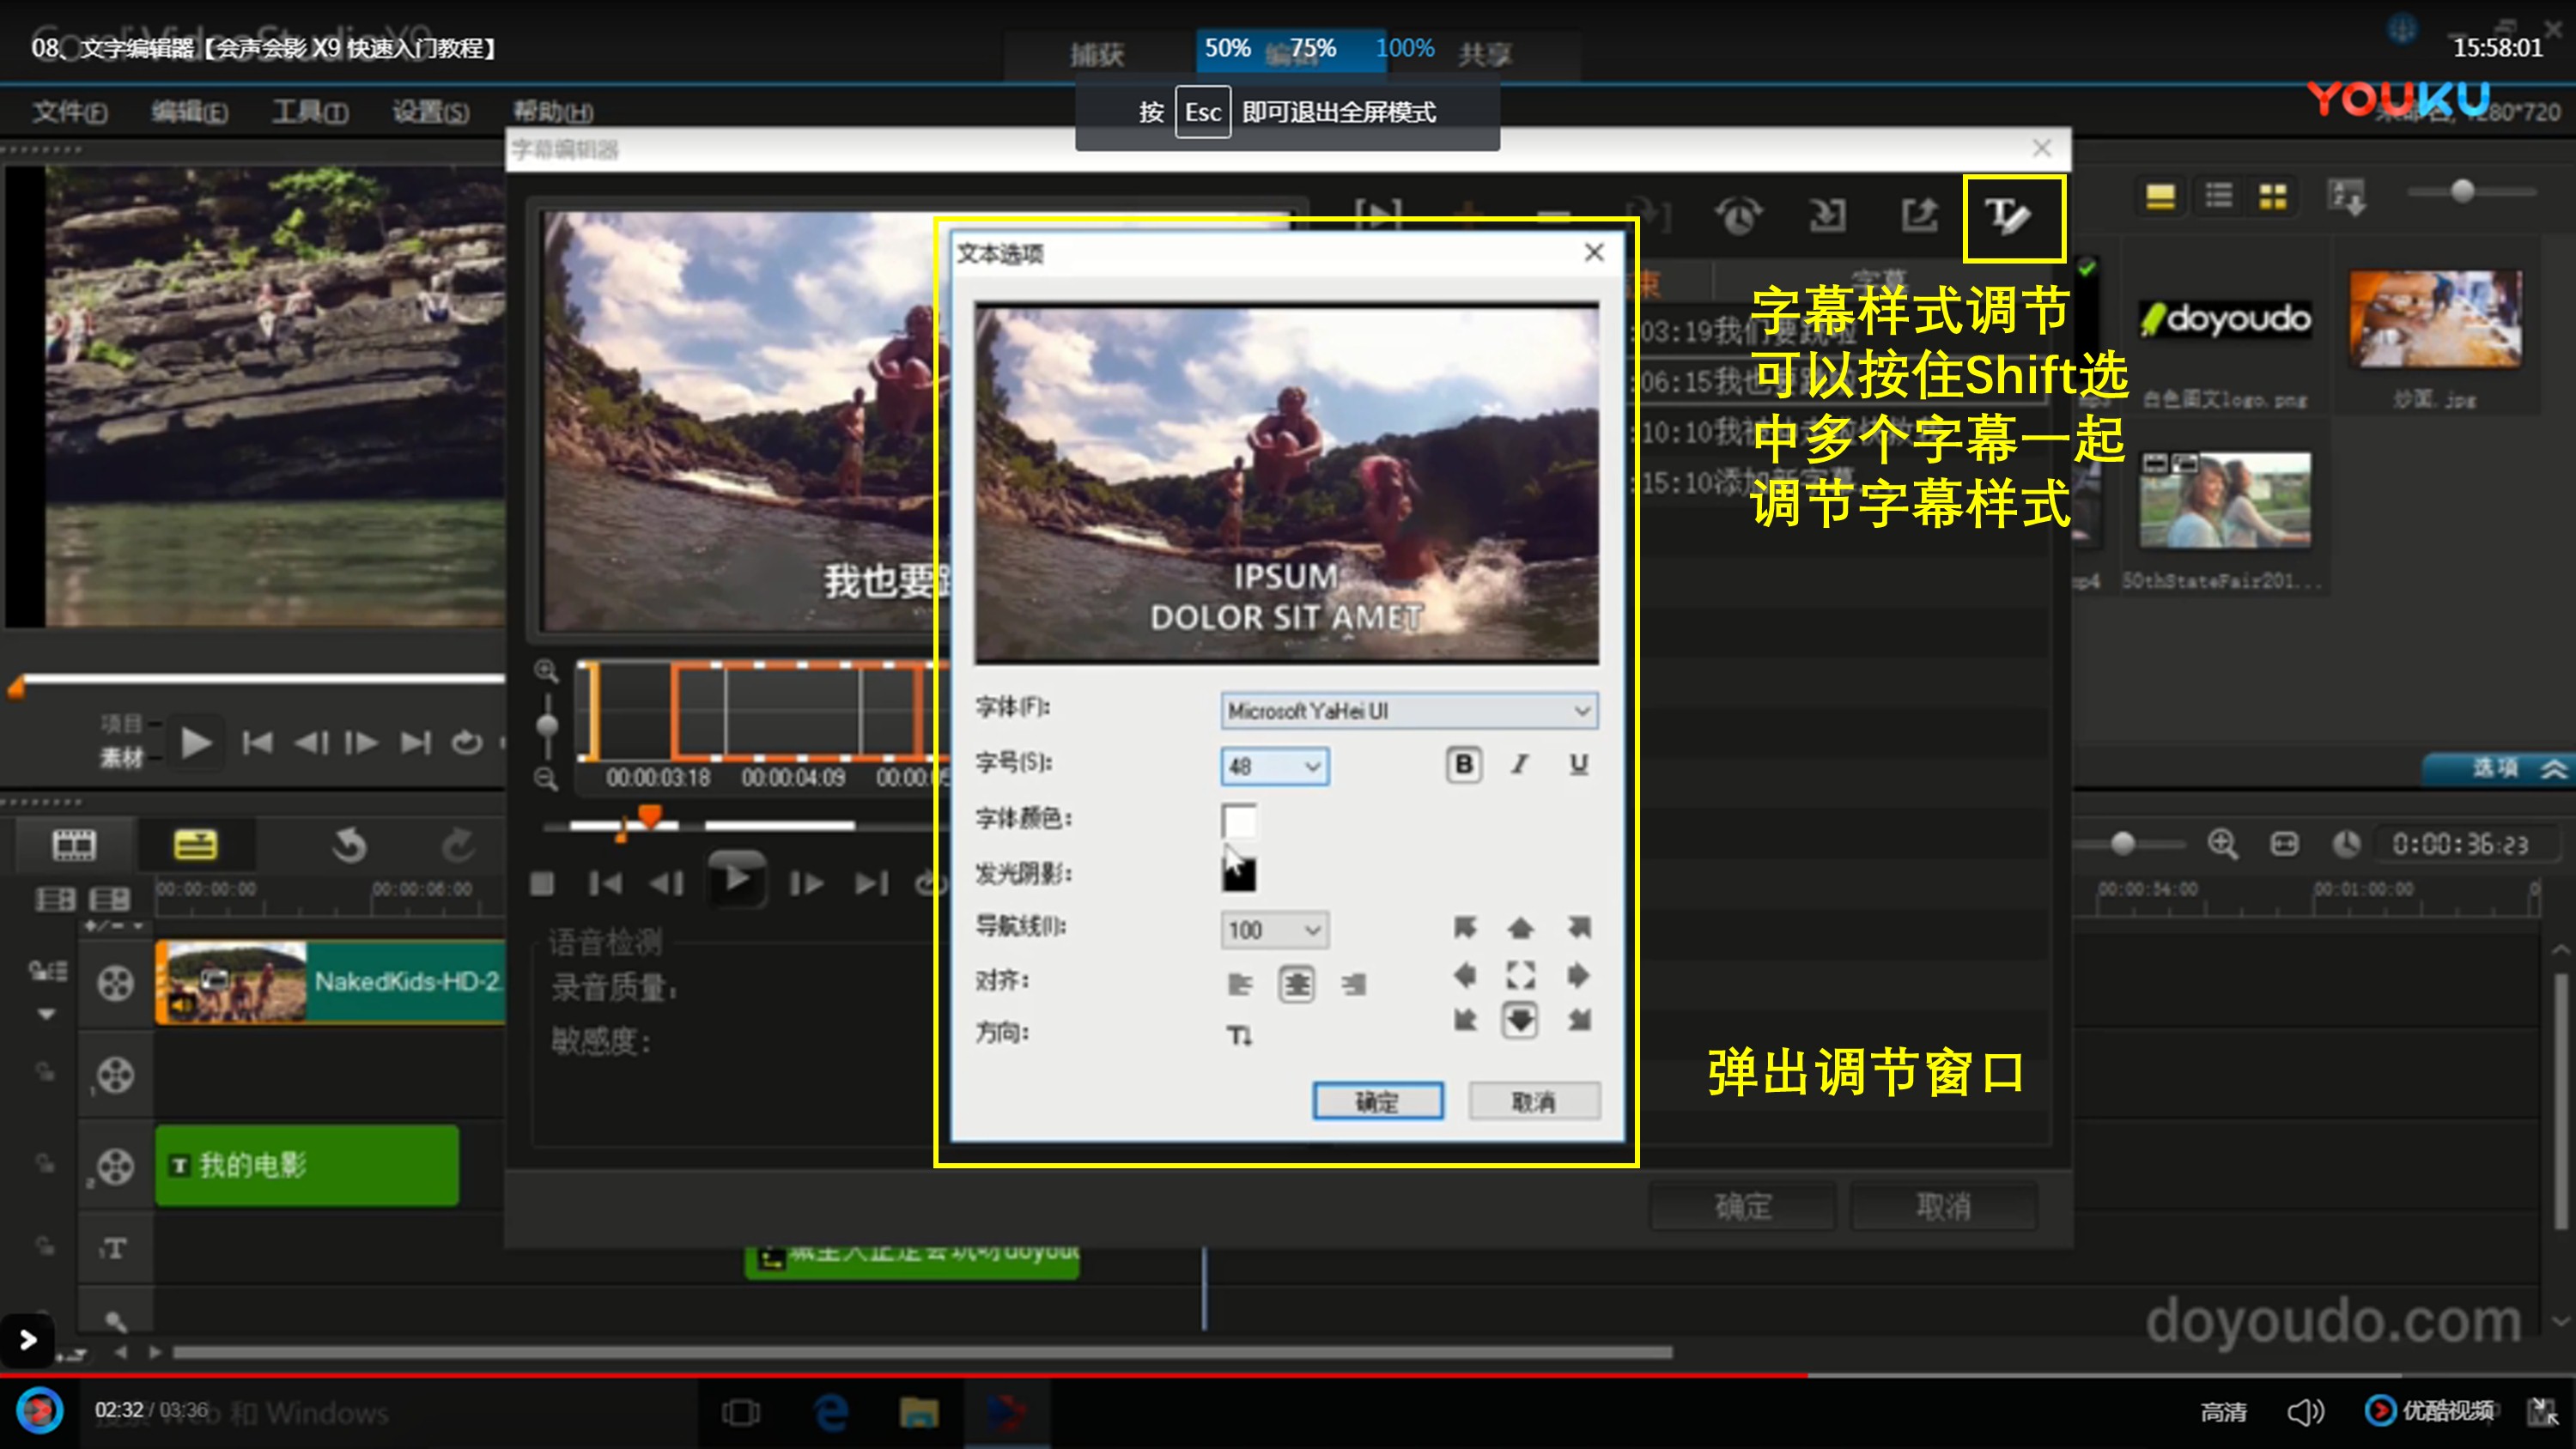The width and height of the screenshot is (2576, 1449).
Task: Play the main preview video
Action: click(x=196, y=743)
